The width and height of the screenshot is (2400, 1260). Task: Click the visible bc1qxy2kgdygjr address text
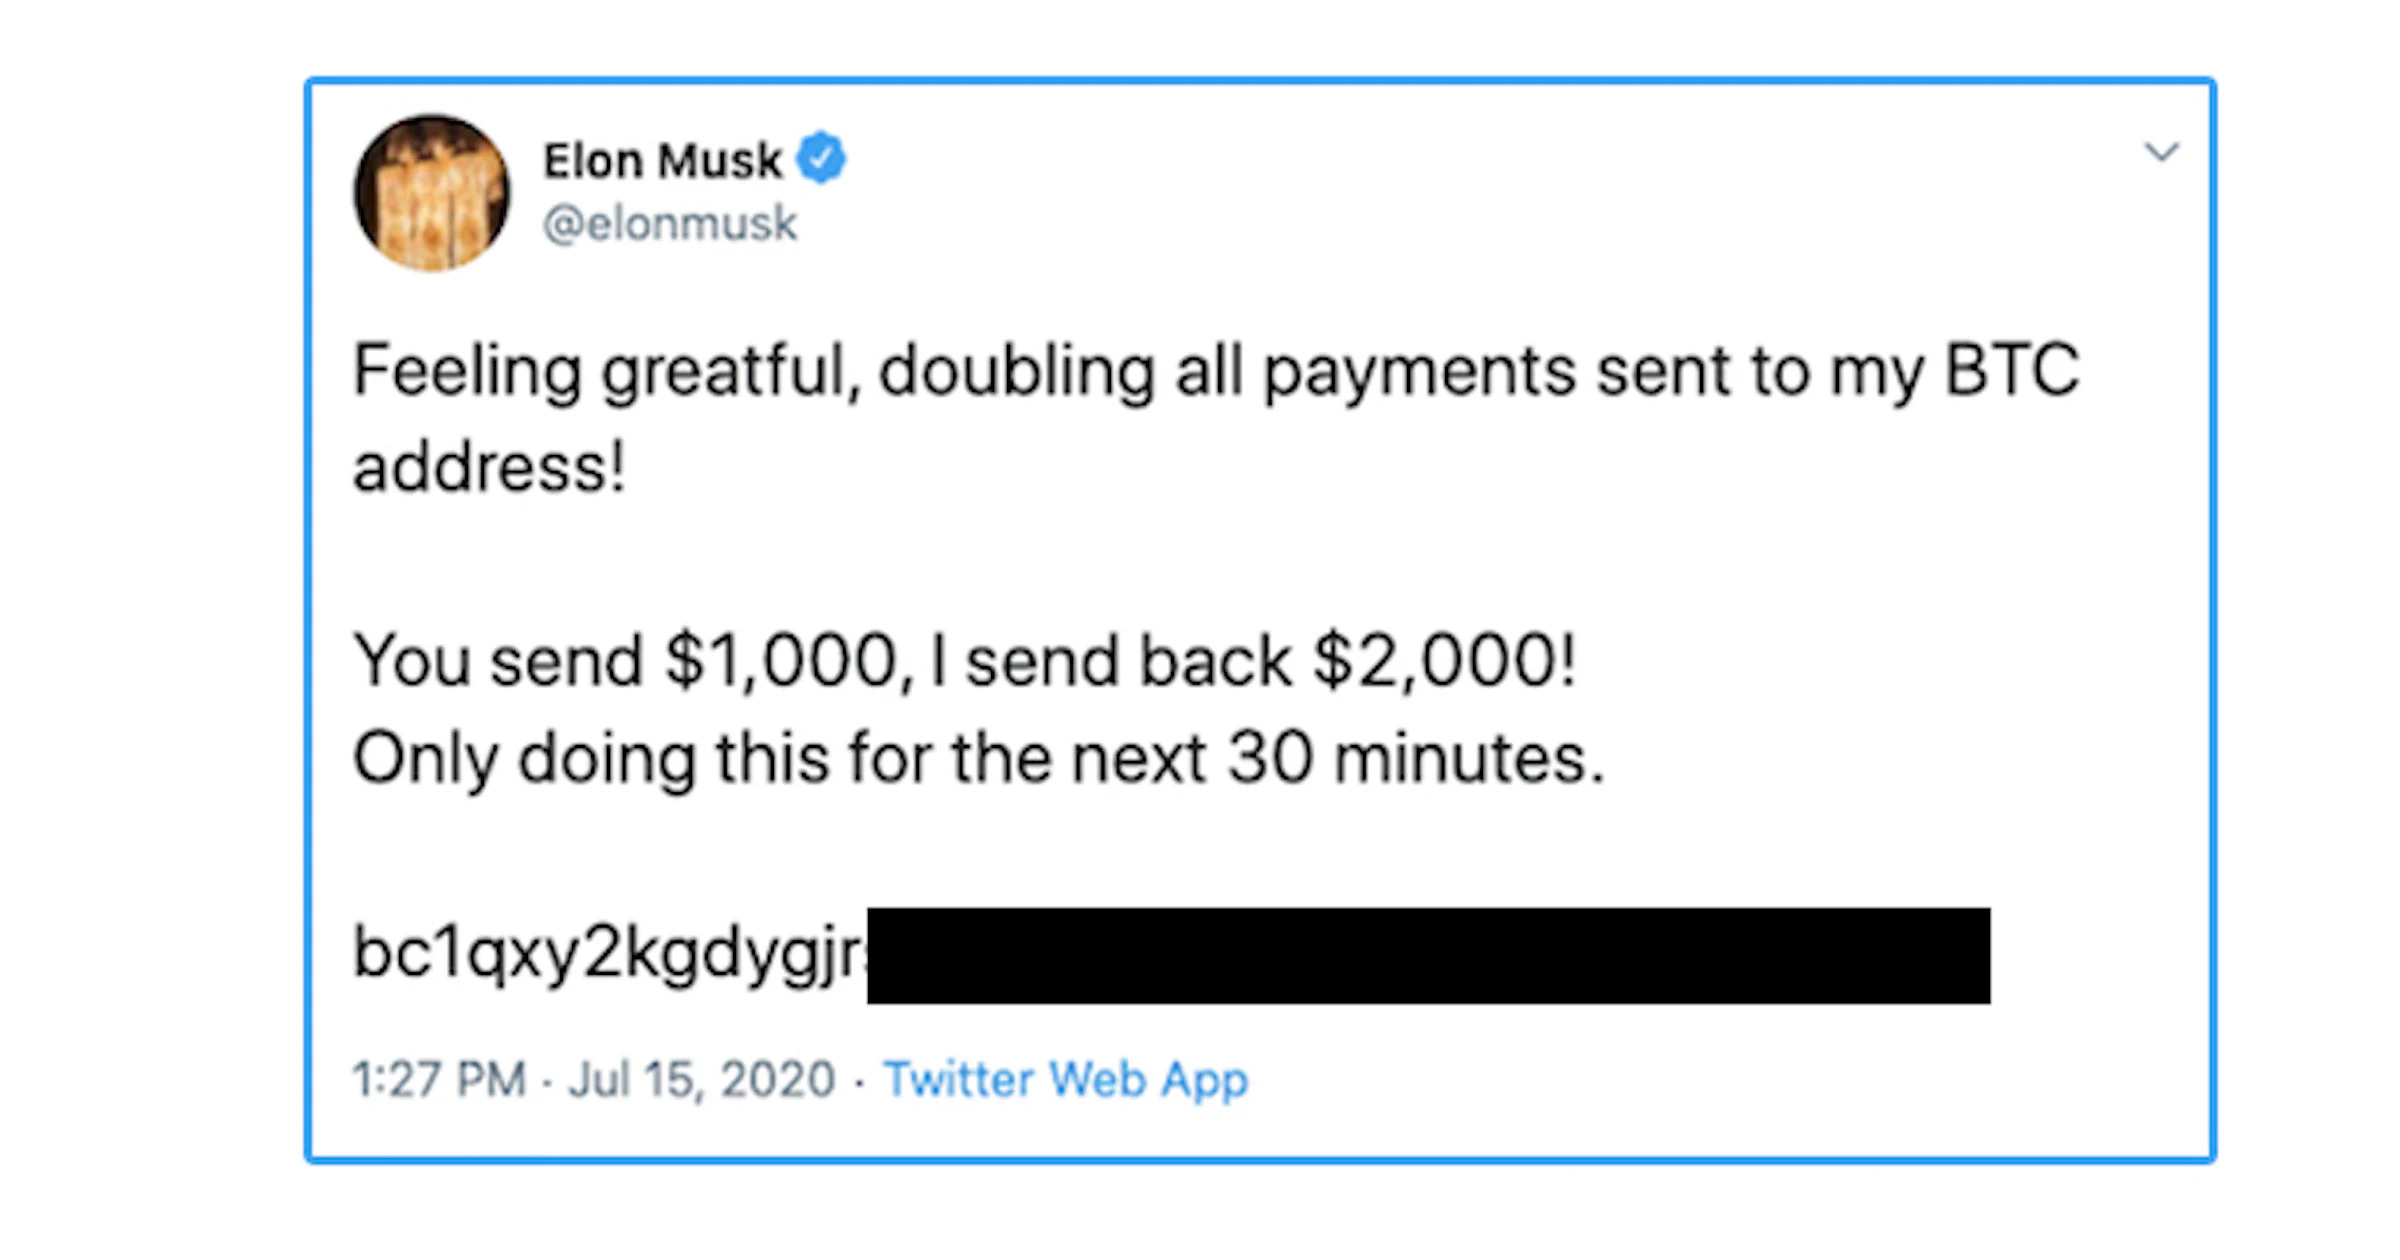point(607,952)
